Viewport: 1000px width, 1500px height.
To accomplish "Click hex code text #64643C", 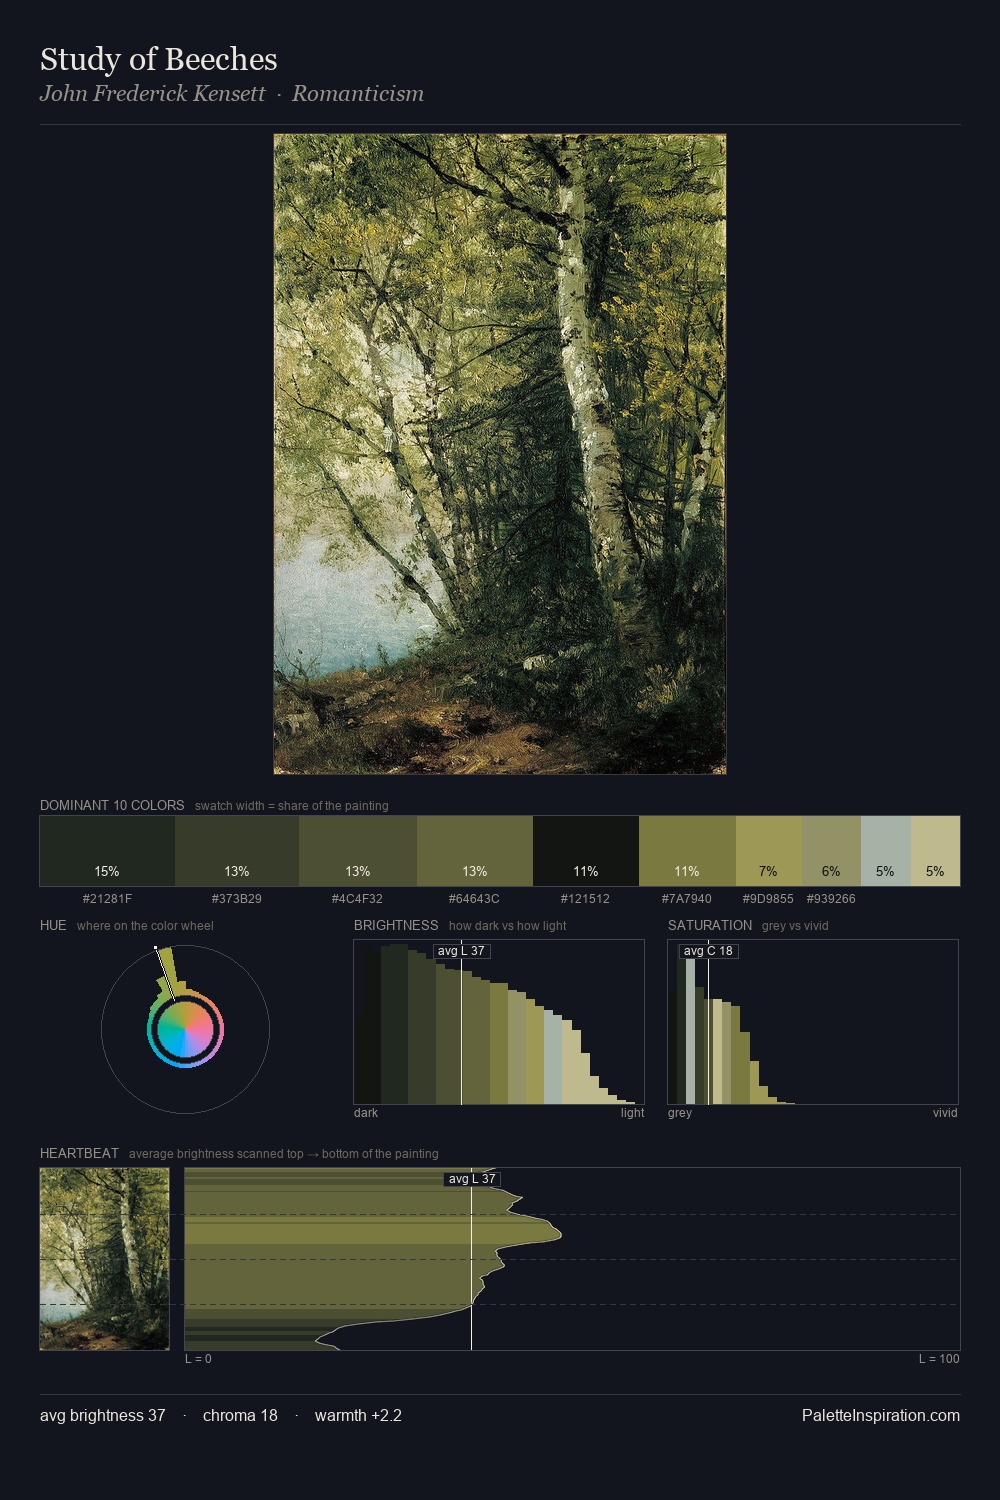I will point(475,898).
